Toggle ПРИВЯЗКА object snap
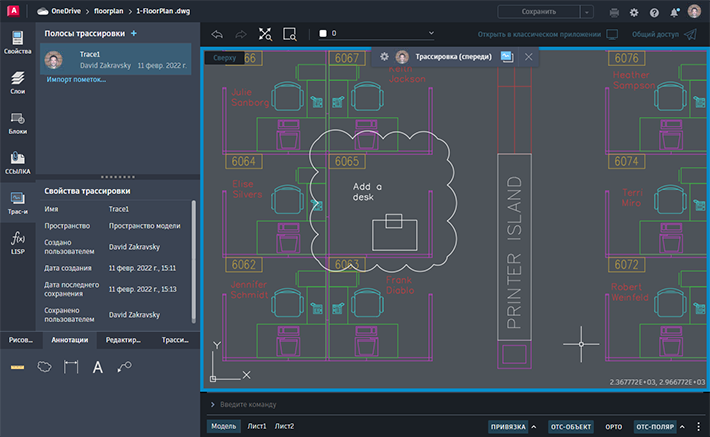The height and width of the screenshot is (437, 710). tap(508, 427)
